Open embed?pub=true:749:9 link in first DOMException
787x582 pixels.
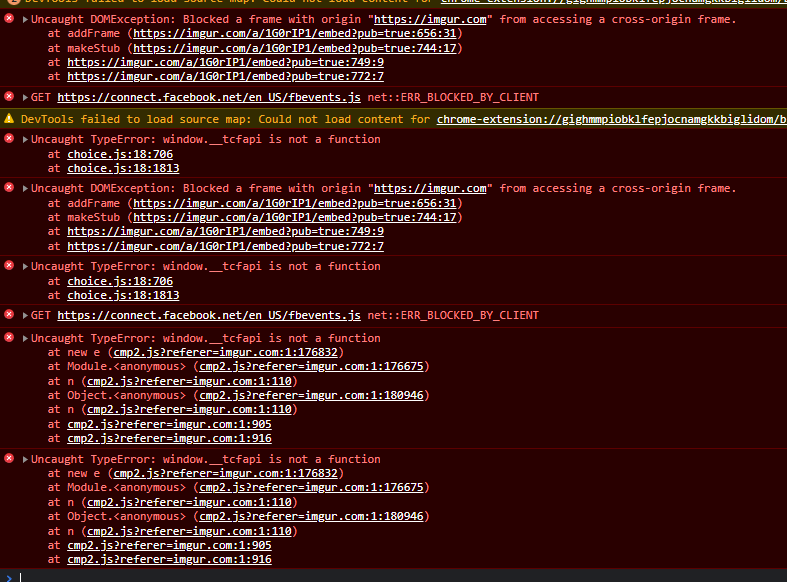(x=225, y=62)
